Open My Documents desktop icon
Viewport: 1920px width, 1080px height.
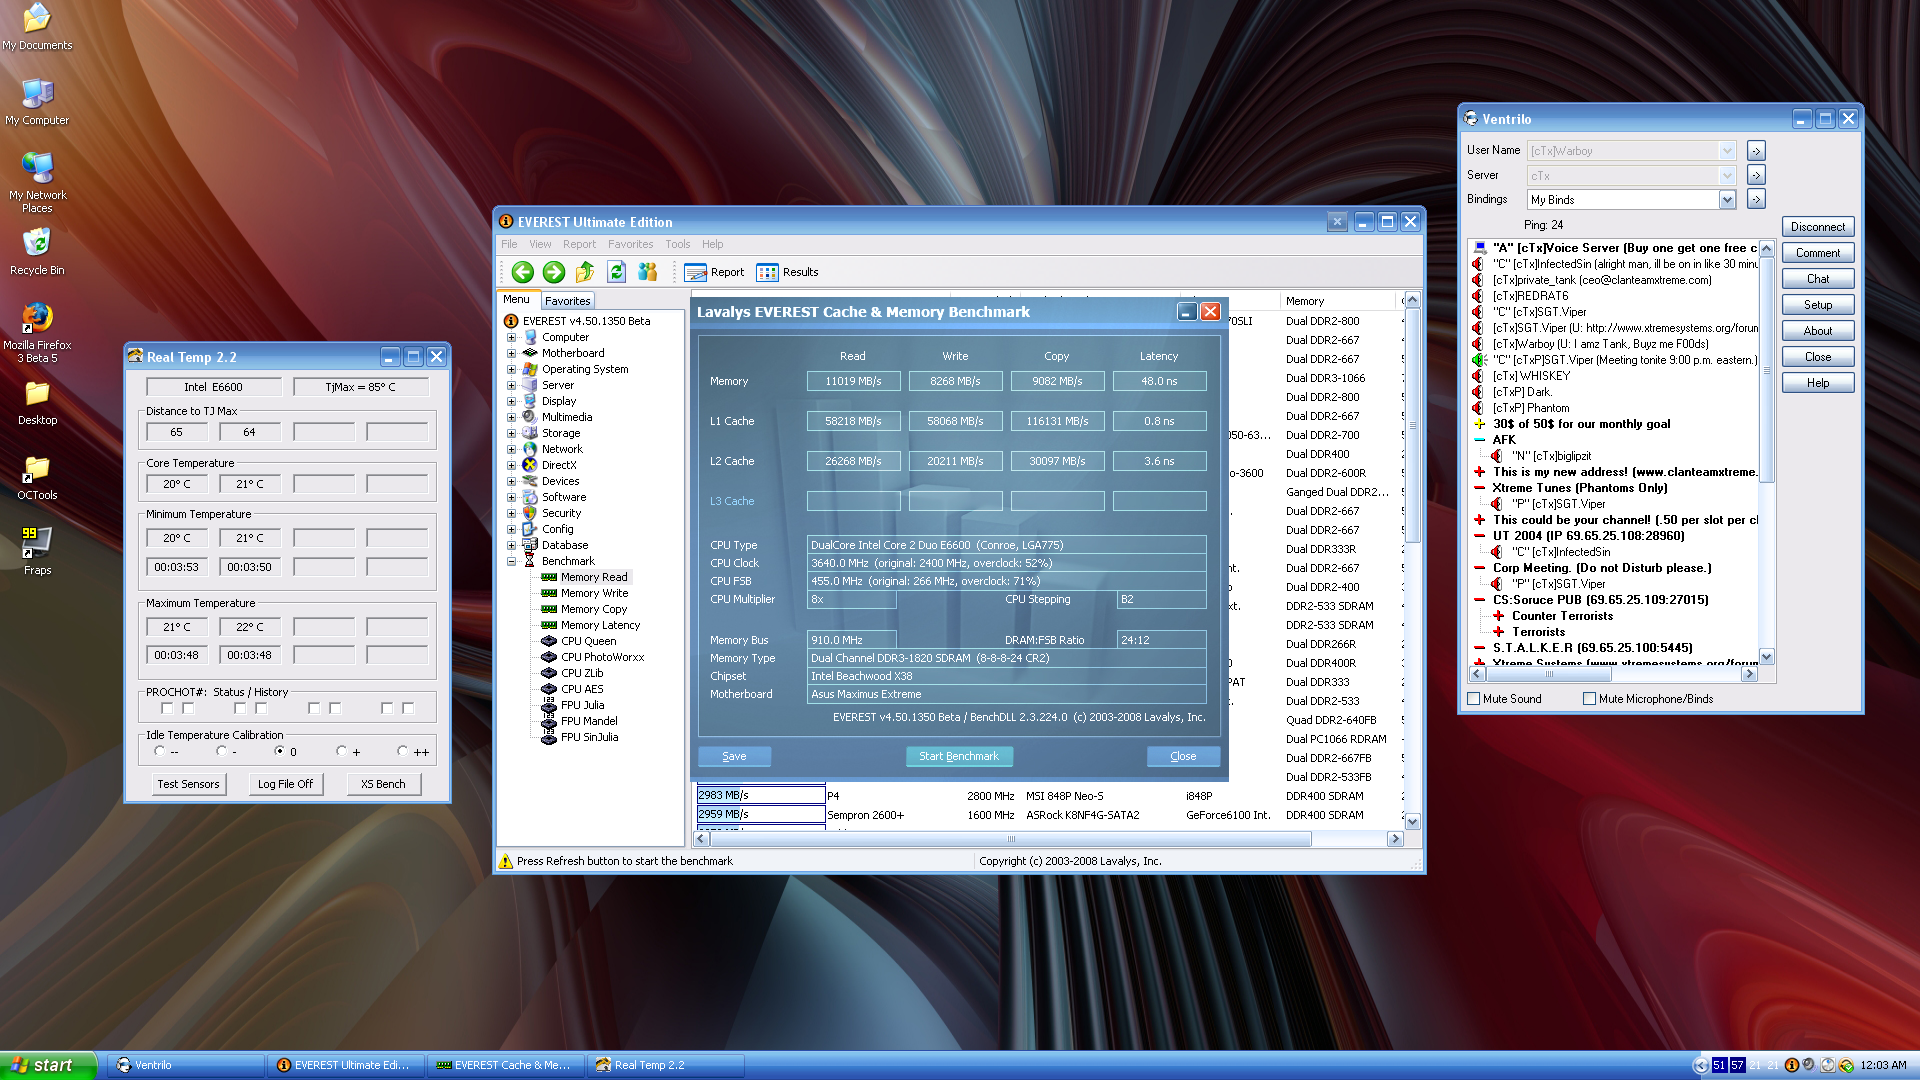click(37, 27)
